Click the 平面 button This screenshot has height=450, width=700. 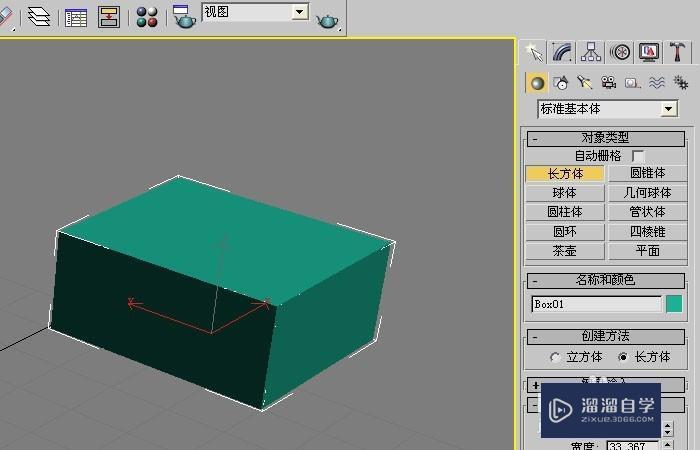(x=647, y=251)
